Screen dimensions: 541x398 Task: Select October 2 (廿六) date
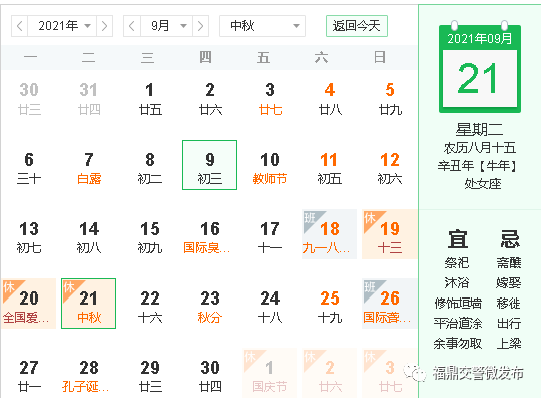[x=330, y=374]
